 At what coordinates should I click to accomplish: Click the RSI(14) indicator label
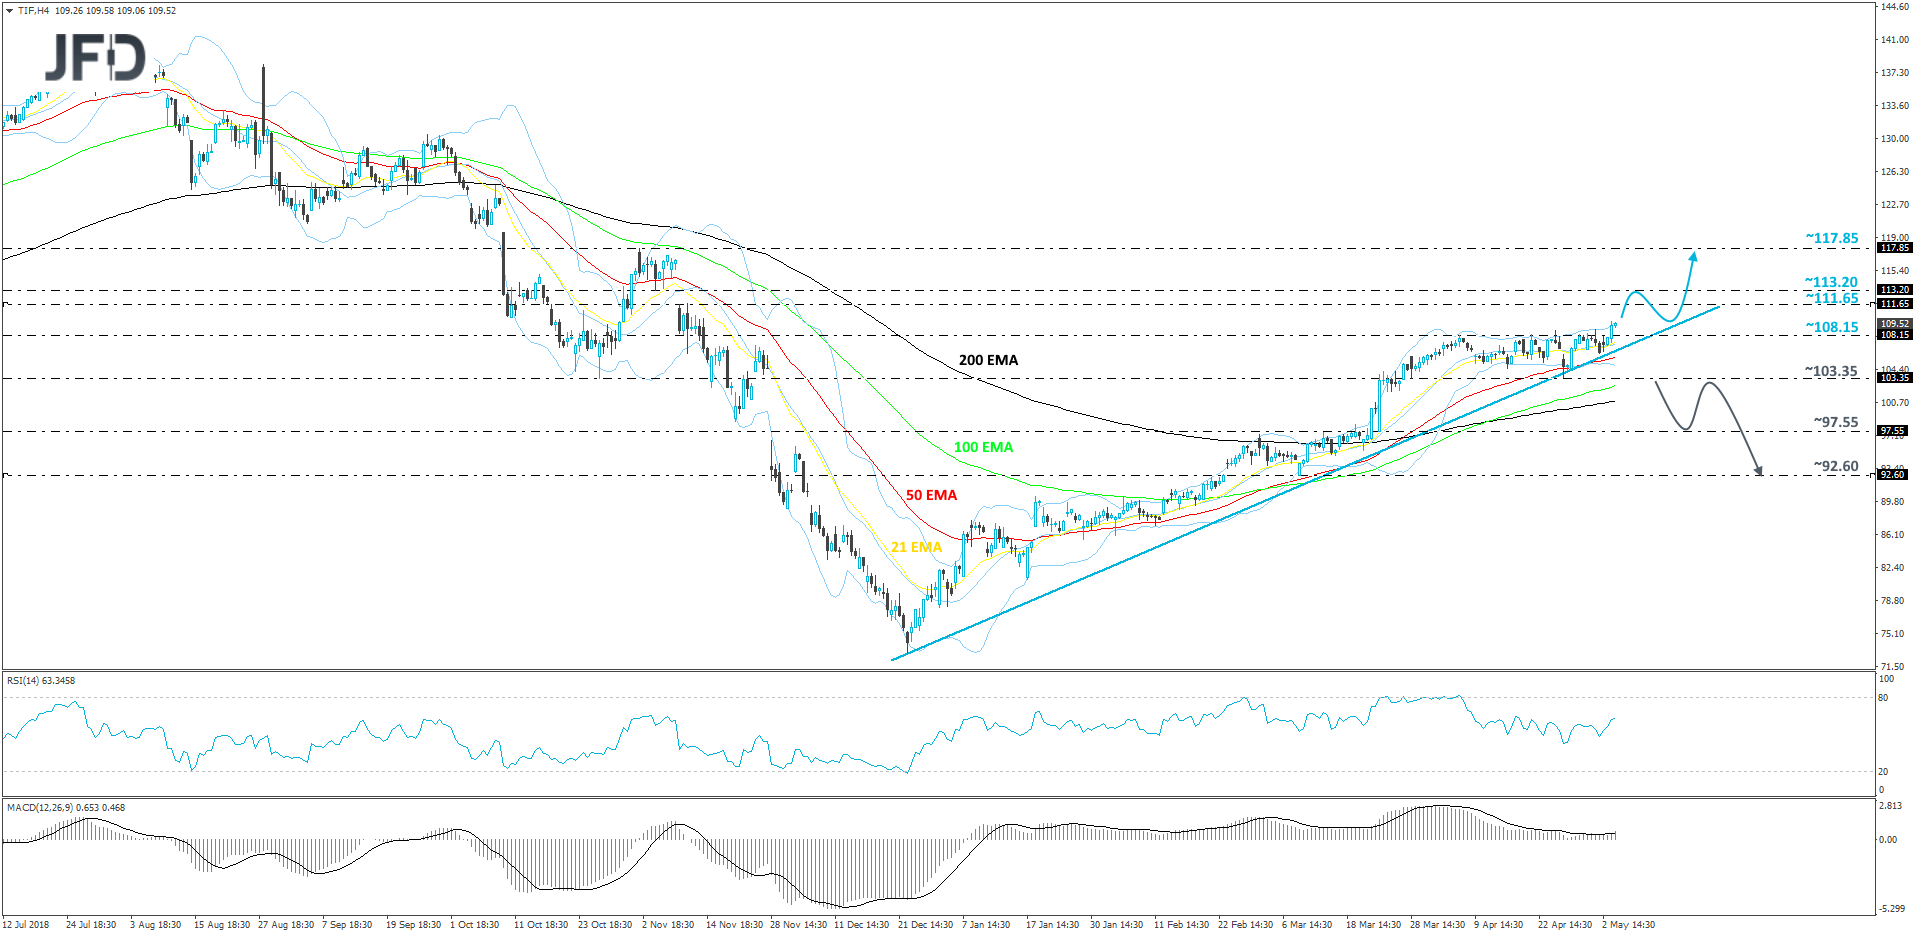tap(41, 681)
